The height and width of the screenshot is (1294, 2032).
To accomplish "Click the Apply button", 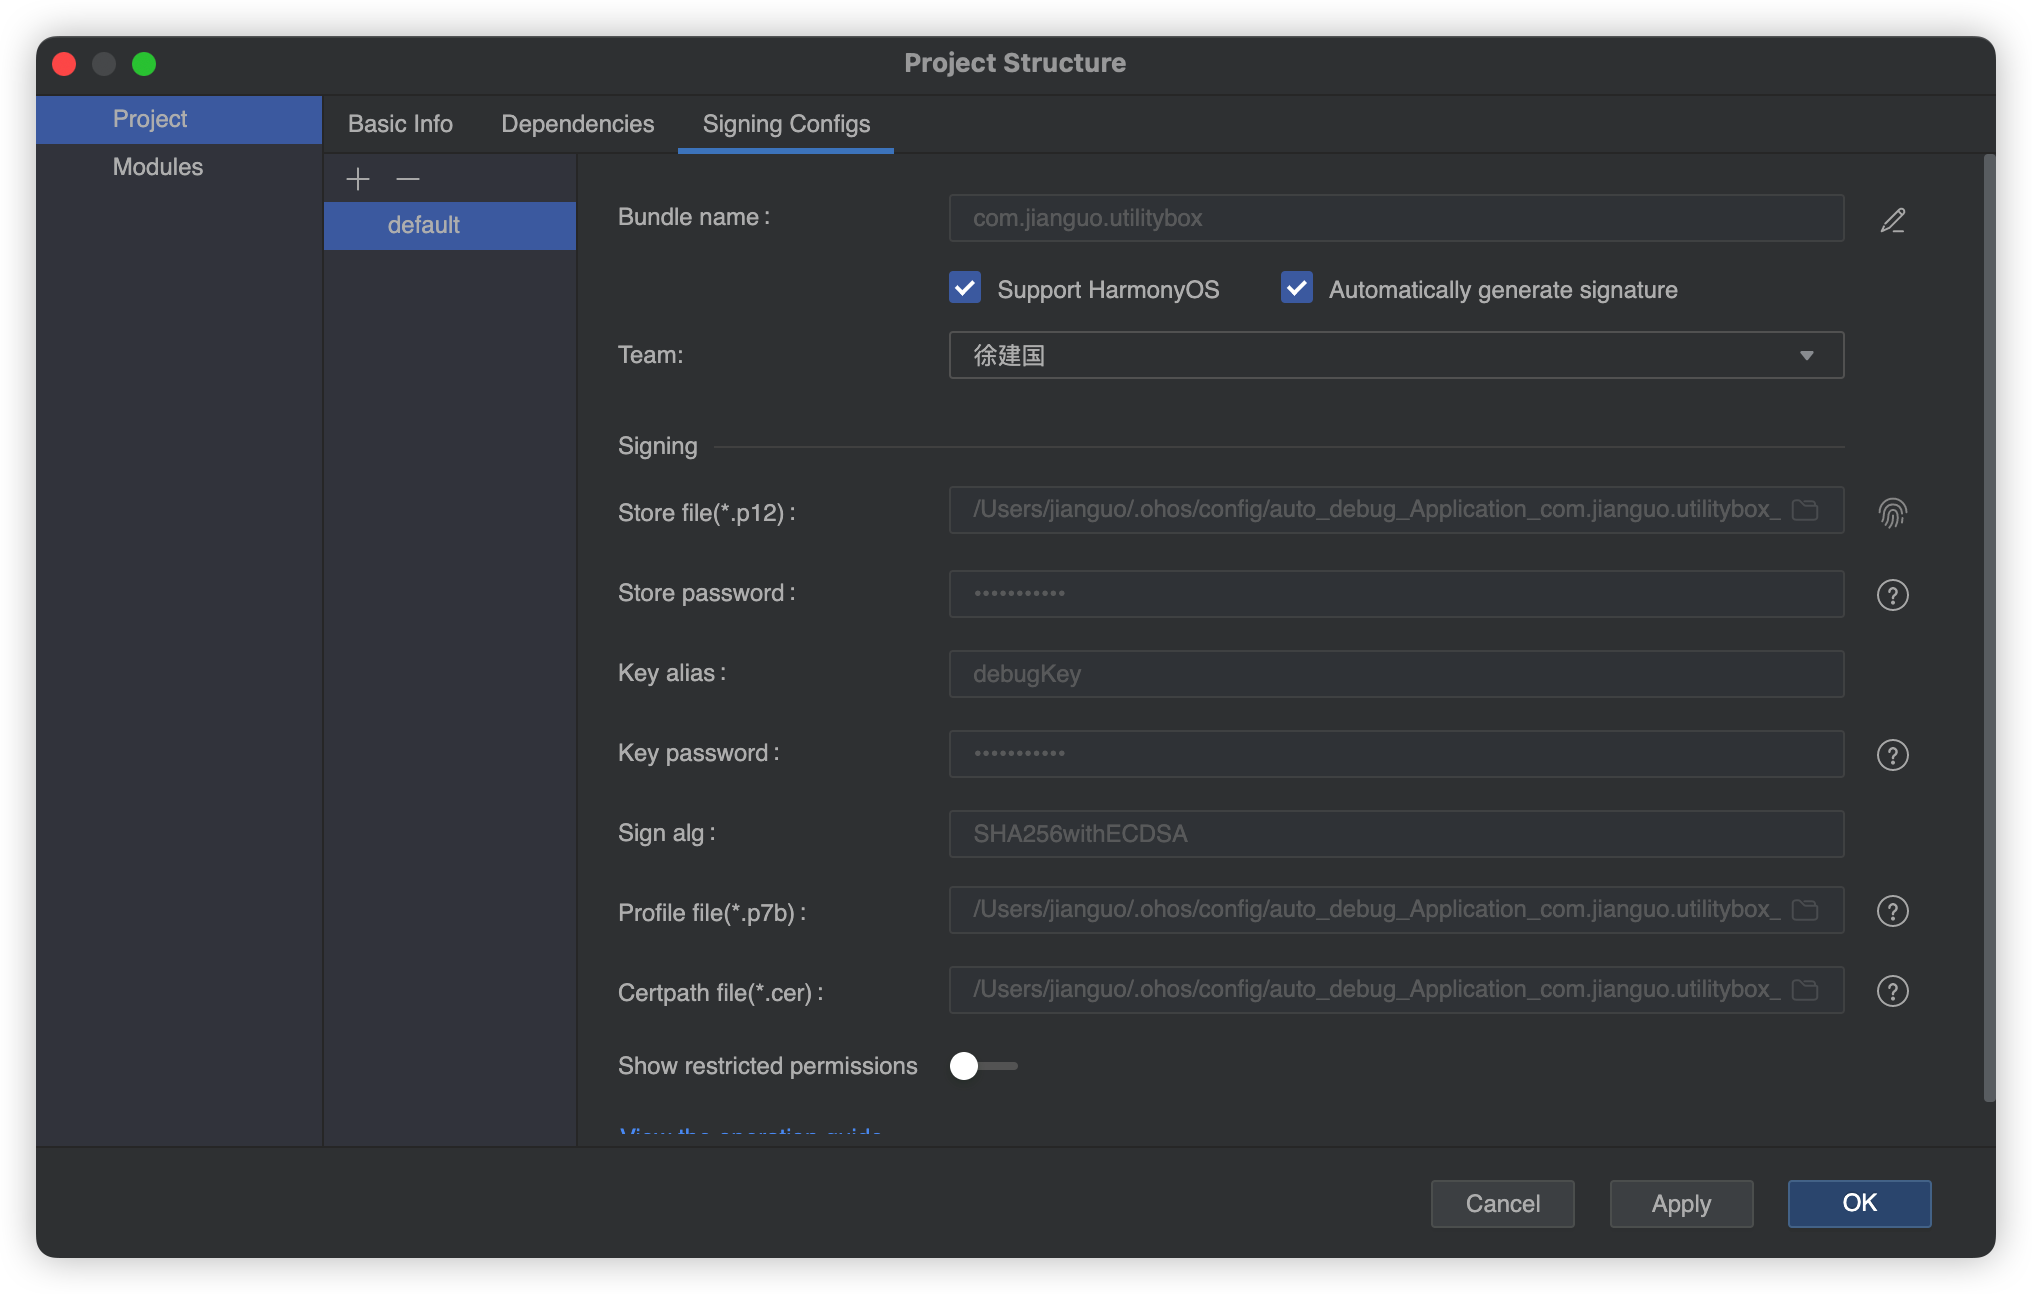I will click(x=1681, y=1201).
